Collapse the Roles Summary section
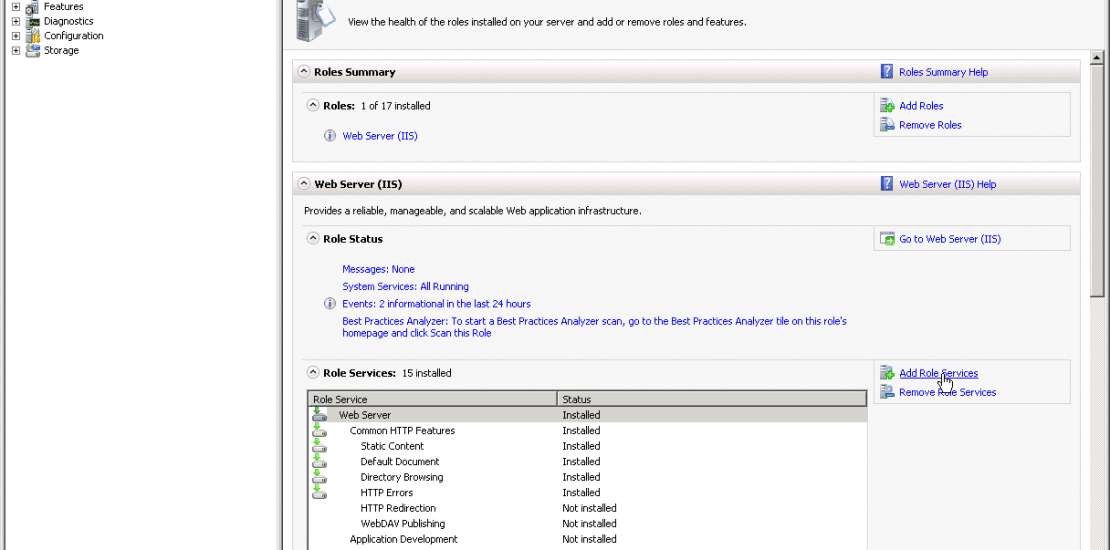This screenshot has height=550, width=1110. [x=304, y=71]
